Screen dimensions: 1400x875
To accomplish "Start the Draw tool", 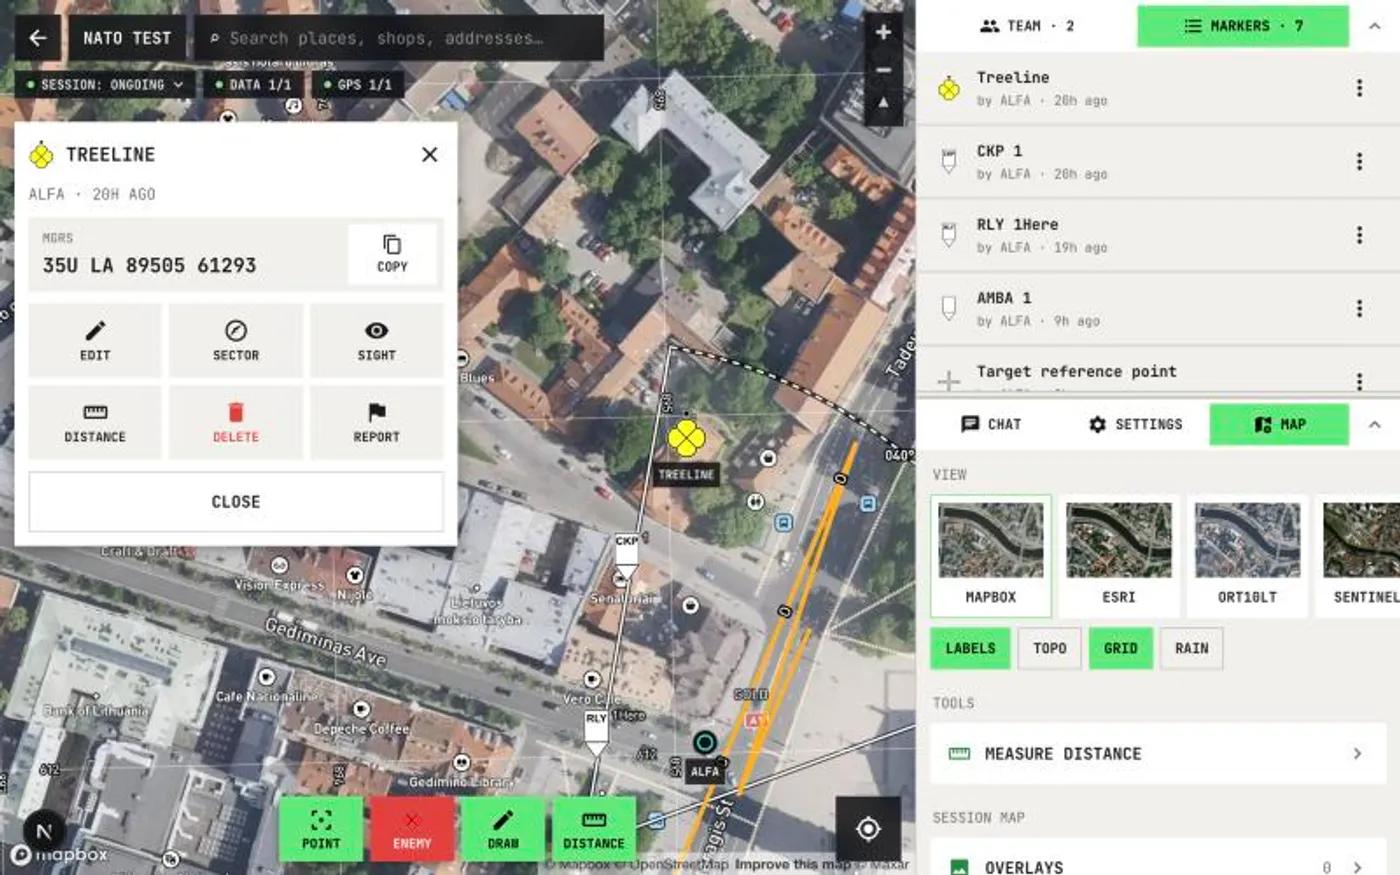I will (x=503, y=829).
